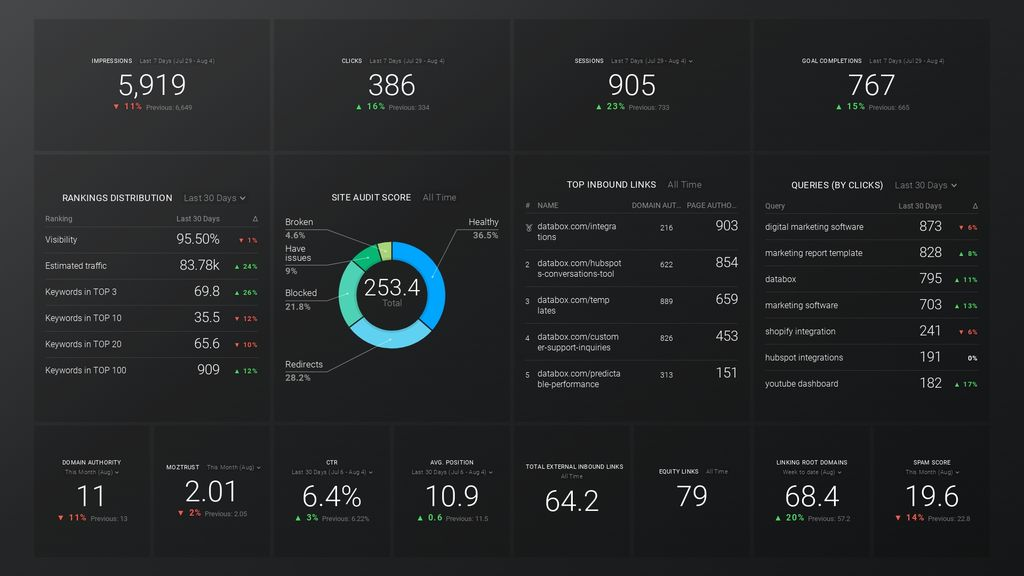Click the Broken 4.6% chart label
Image resolution: width=1024 pixels, height=576 pixels.
coord(299,229)
